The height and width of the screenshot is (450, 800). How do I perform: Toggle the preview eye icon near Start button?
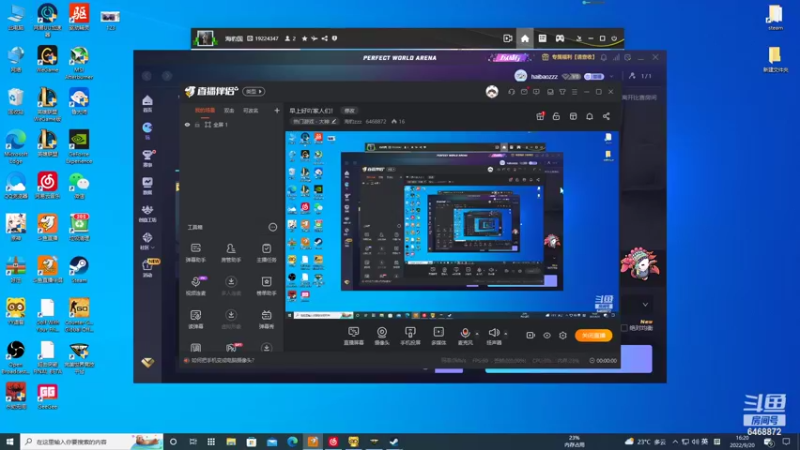(x=546, y=335)
